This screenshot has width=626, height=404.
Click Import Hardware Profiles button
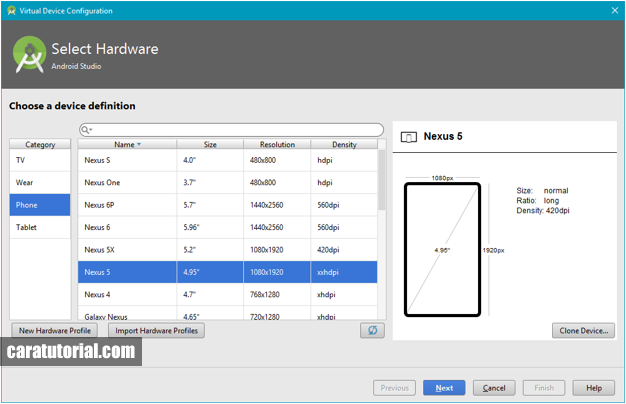coord(156,331)
